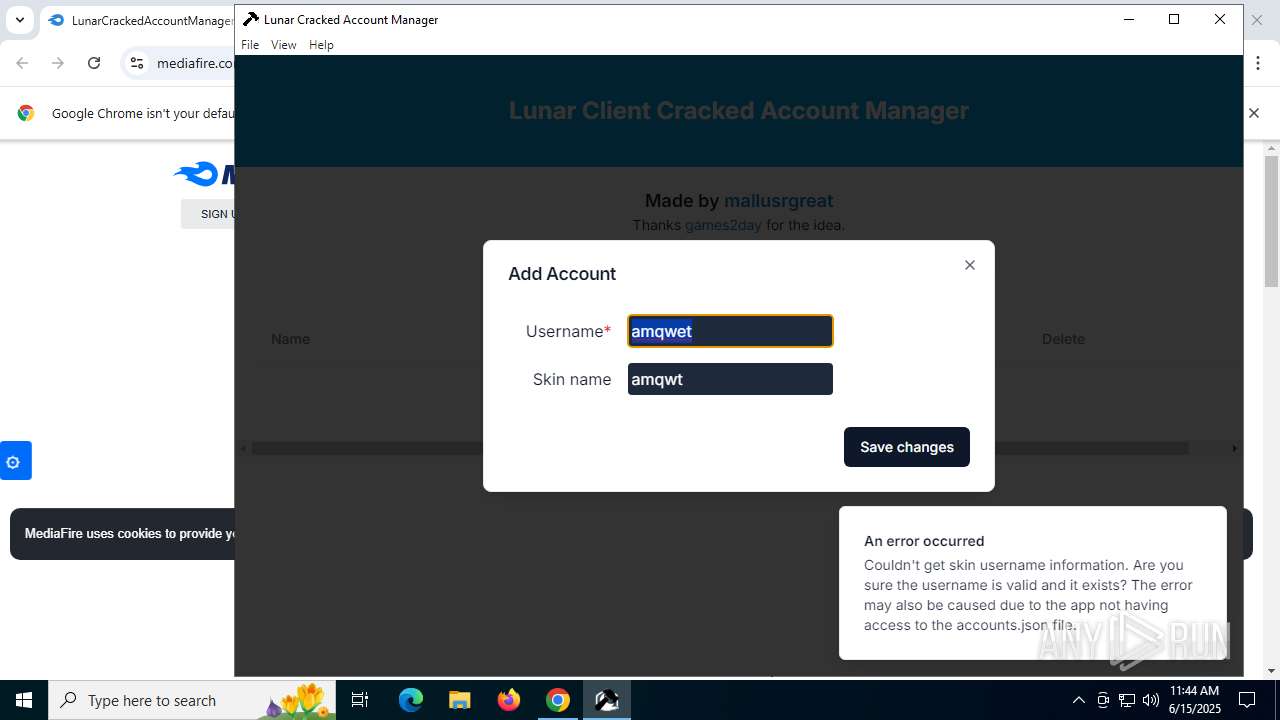
Task: Minimize the Lunar Cracked Account Manager window
Action: pos(1129,19)
